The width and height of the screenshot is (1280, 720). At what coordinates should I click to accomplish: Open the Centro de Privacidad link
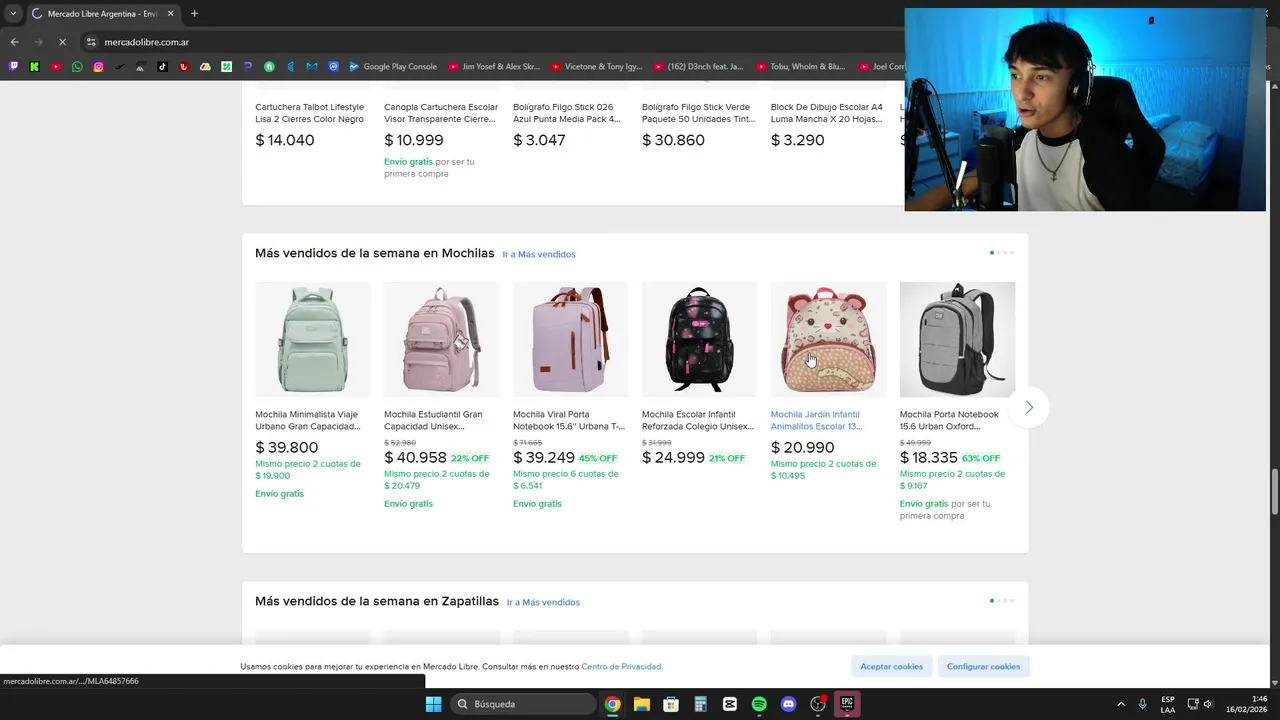pos(622,667)
